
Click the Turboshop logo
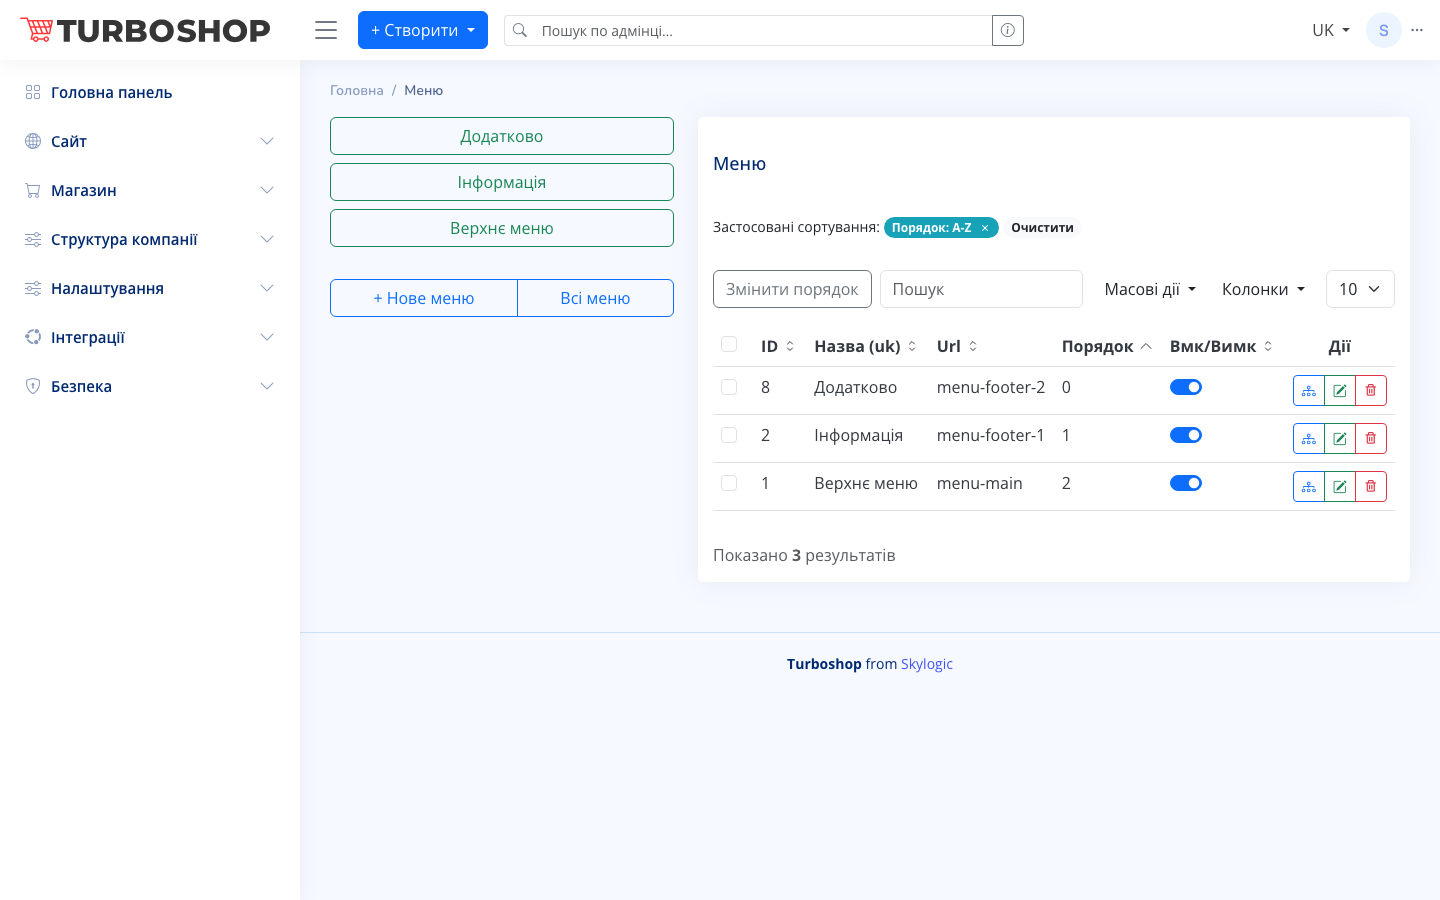pyautogui.click(x=146, y=30)
